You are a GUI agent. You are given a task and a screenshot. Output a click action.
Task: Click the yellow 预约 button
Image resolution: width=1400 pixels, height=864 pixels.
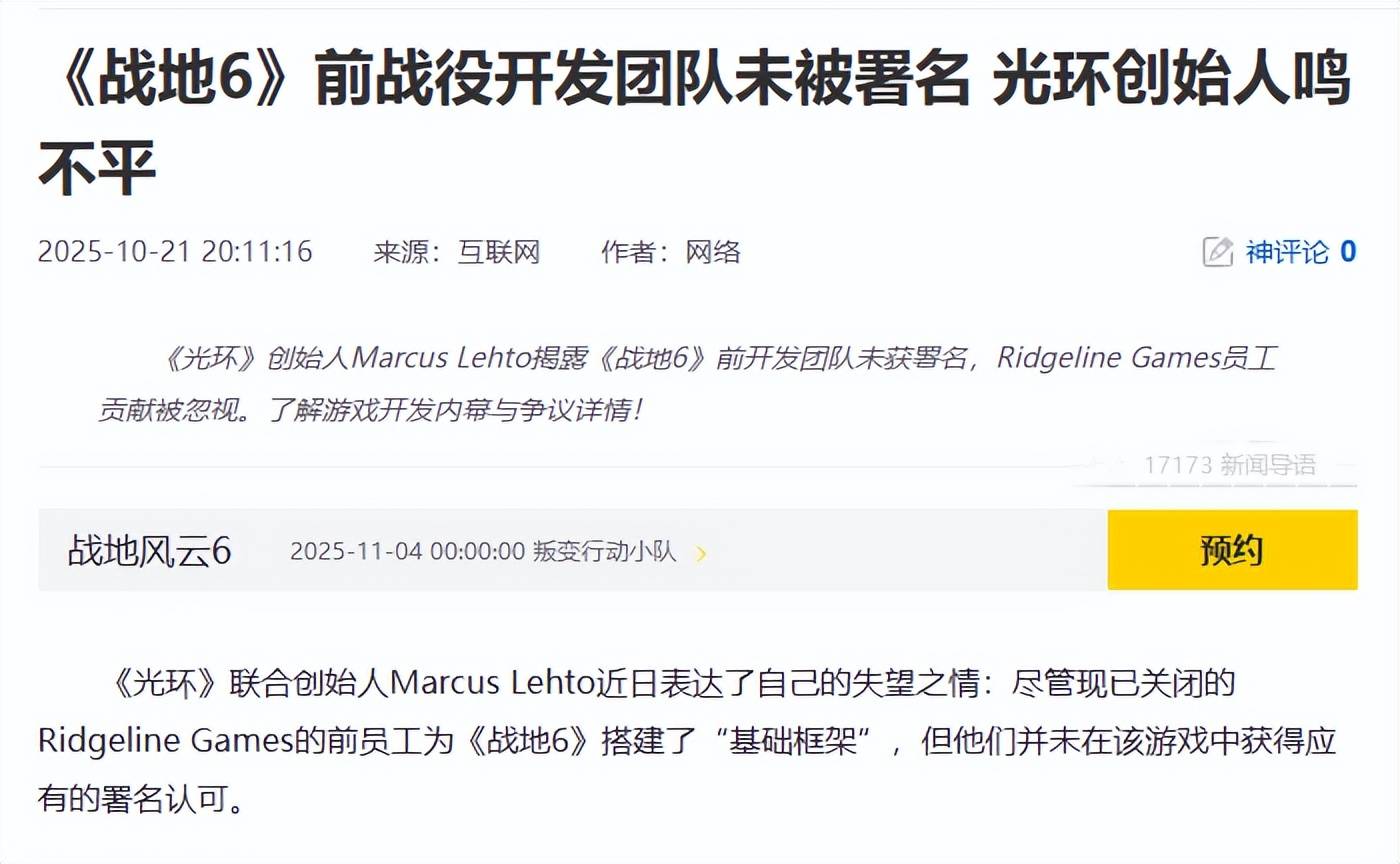pyautogui.click(x=1232, y=550)
